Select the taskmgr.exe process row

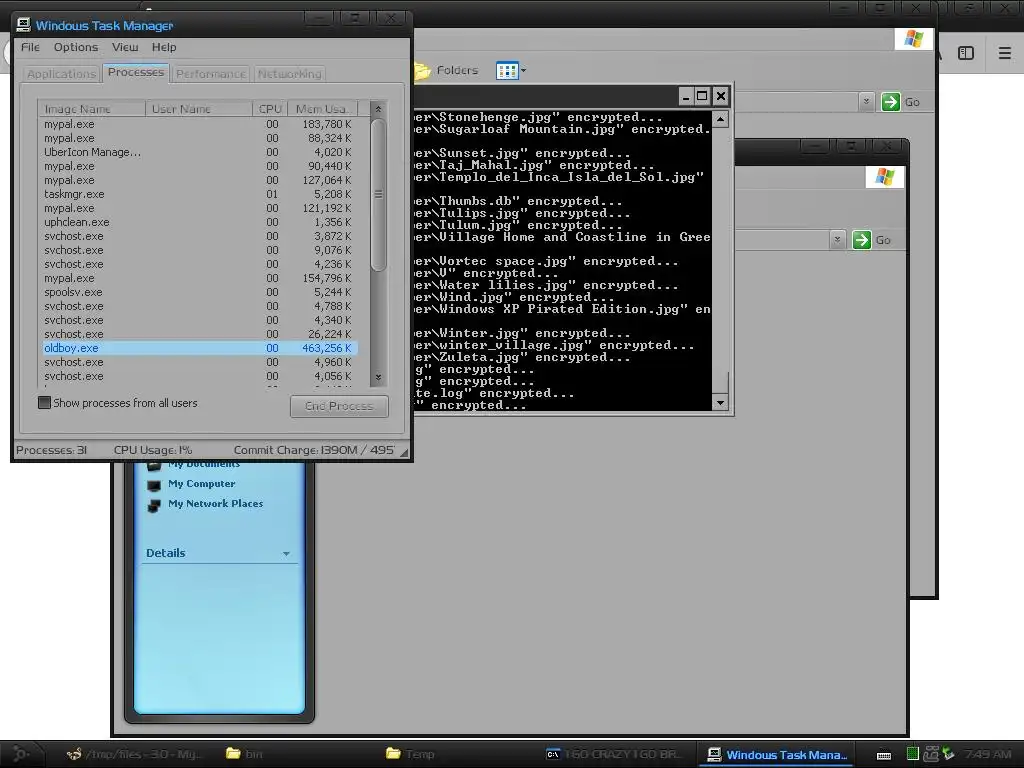click(x=199, y=194)
